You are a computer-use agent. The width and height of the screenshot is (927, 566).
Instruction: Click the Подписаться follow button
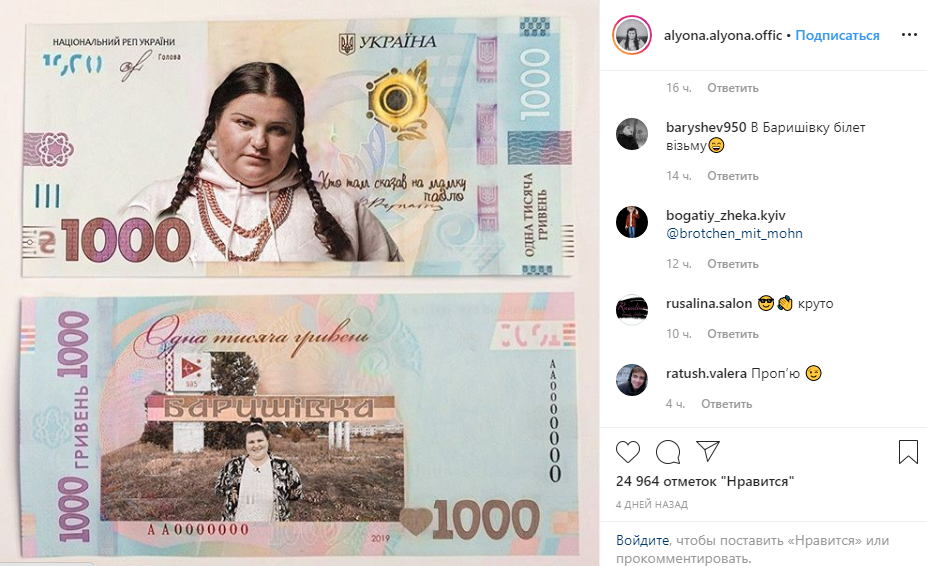coord(837,35)
